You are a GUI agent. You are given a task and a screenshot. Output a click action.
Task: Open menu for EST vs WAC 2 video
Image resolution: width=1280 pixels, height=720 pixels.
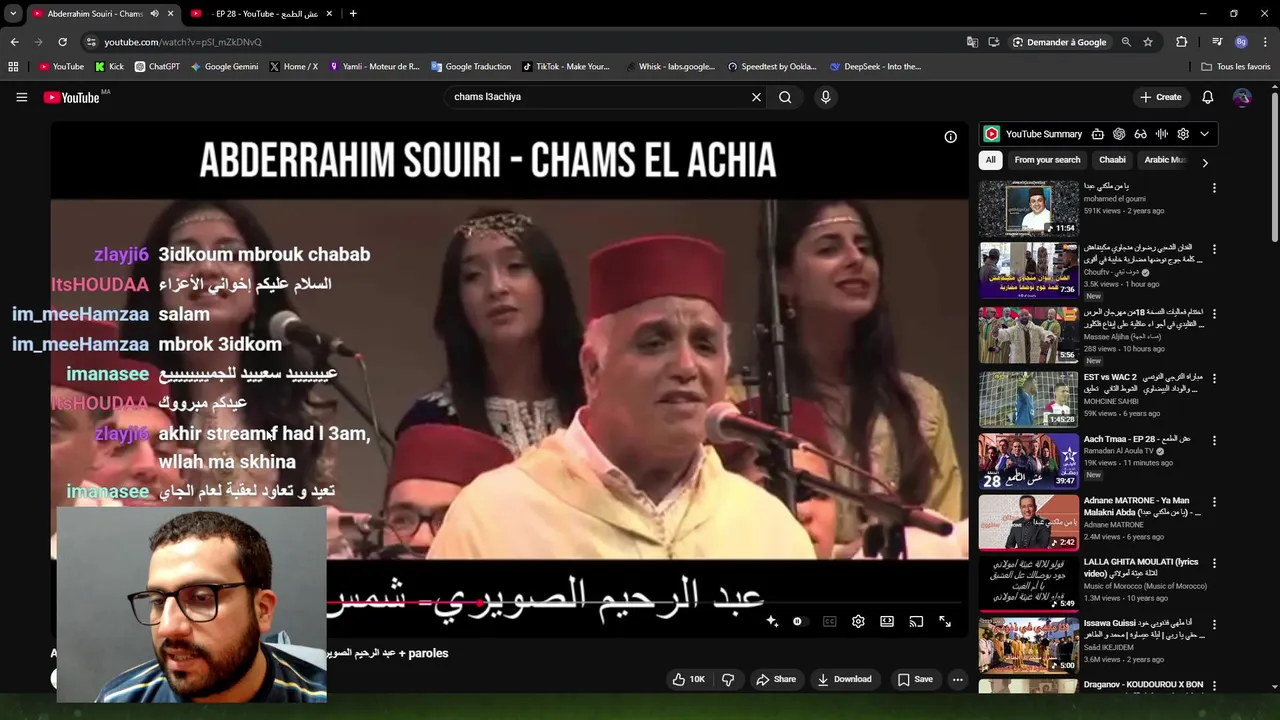(1214, 379)
